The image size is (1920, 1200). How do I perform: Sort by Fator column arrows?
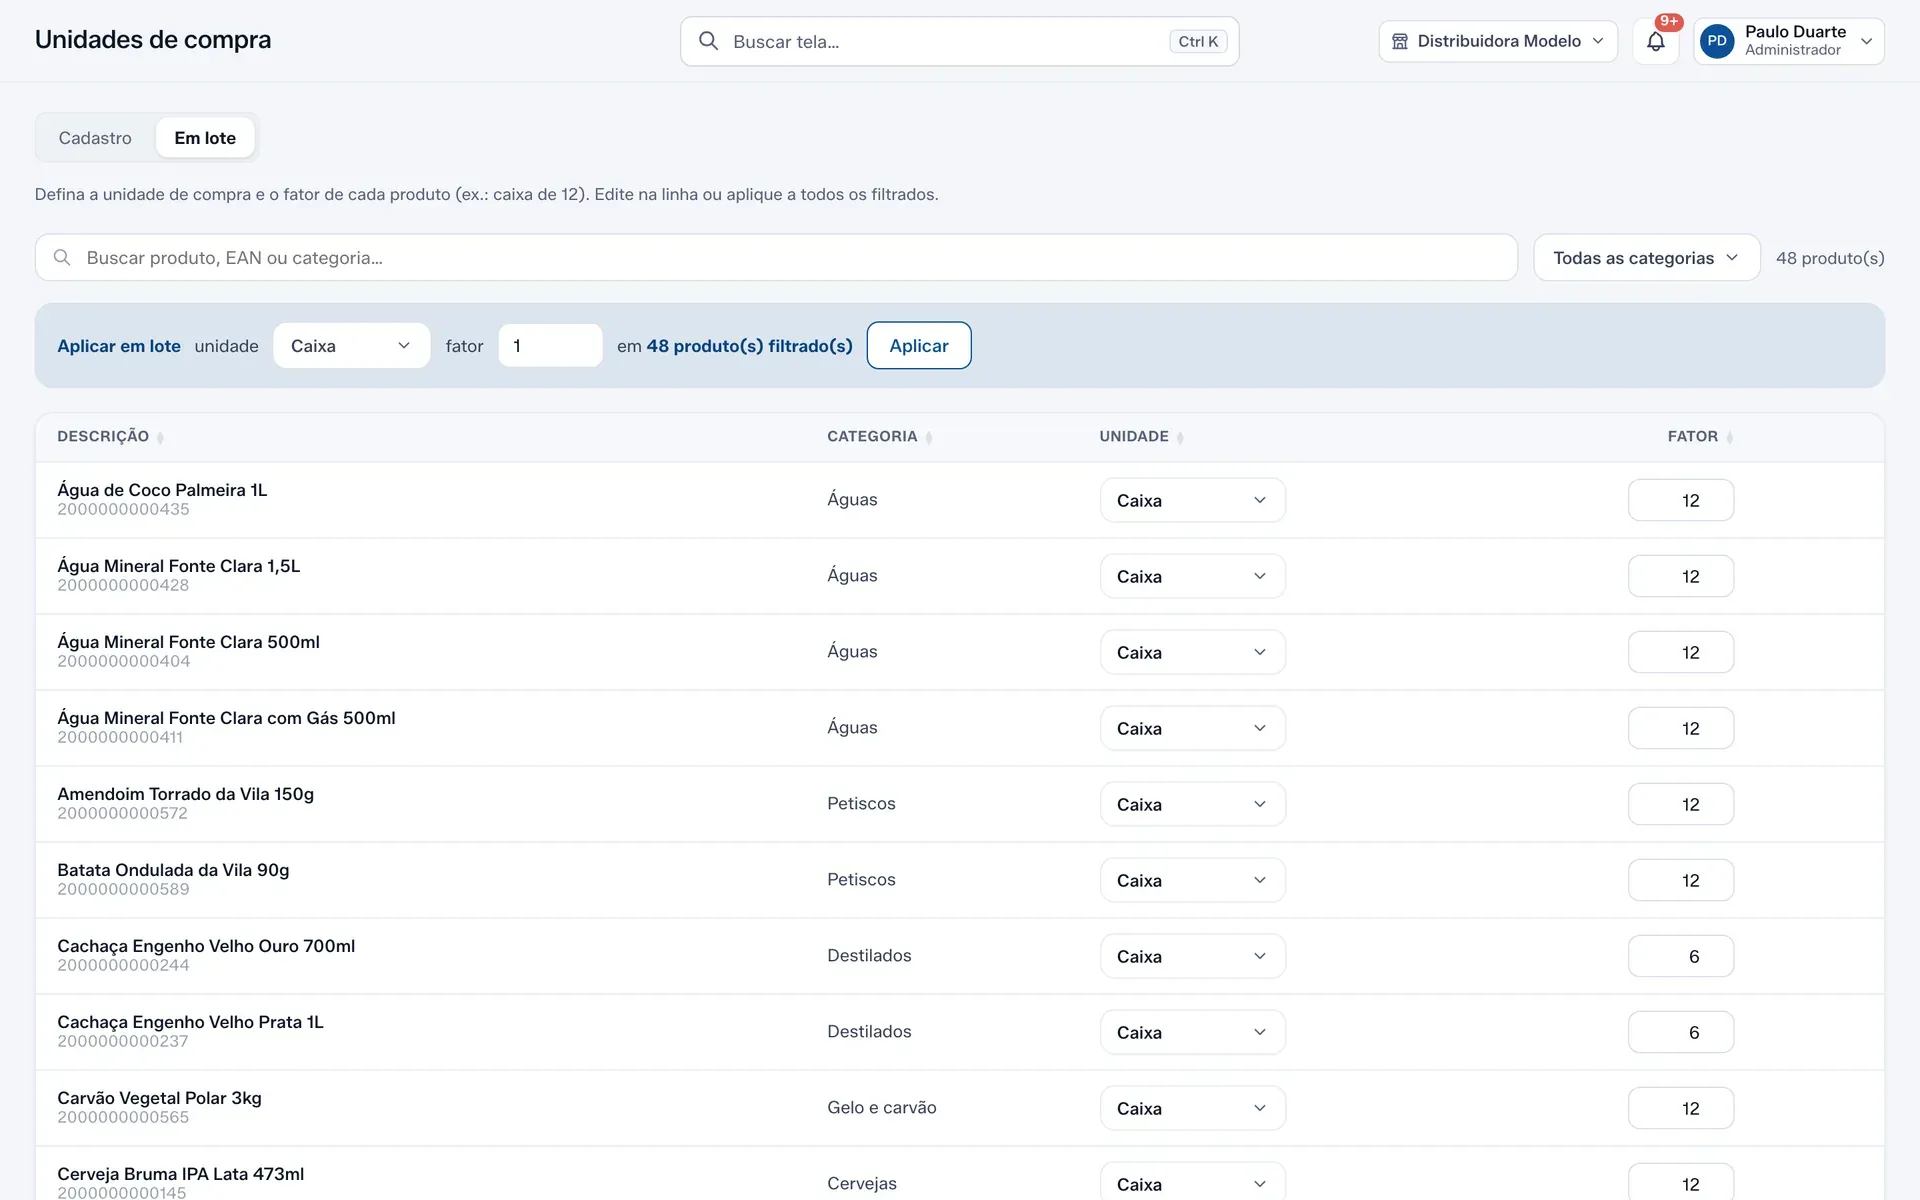(x=1729, y=437)
